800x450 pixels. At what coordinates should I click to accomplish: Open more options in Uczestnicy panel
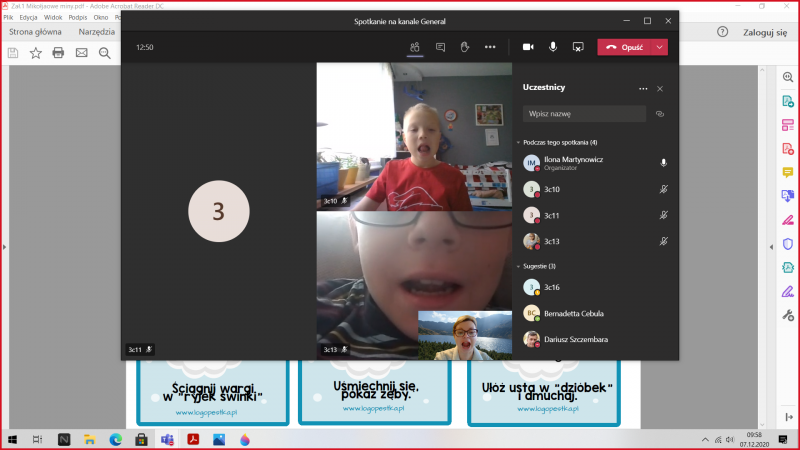point(643,89)
